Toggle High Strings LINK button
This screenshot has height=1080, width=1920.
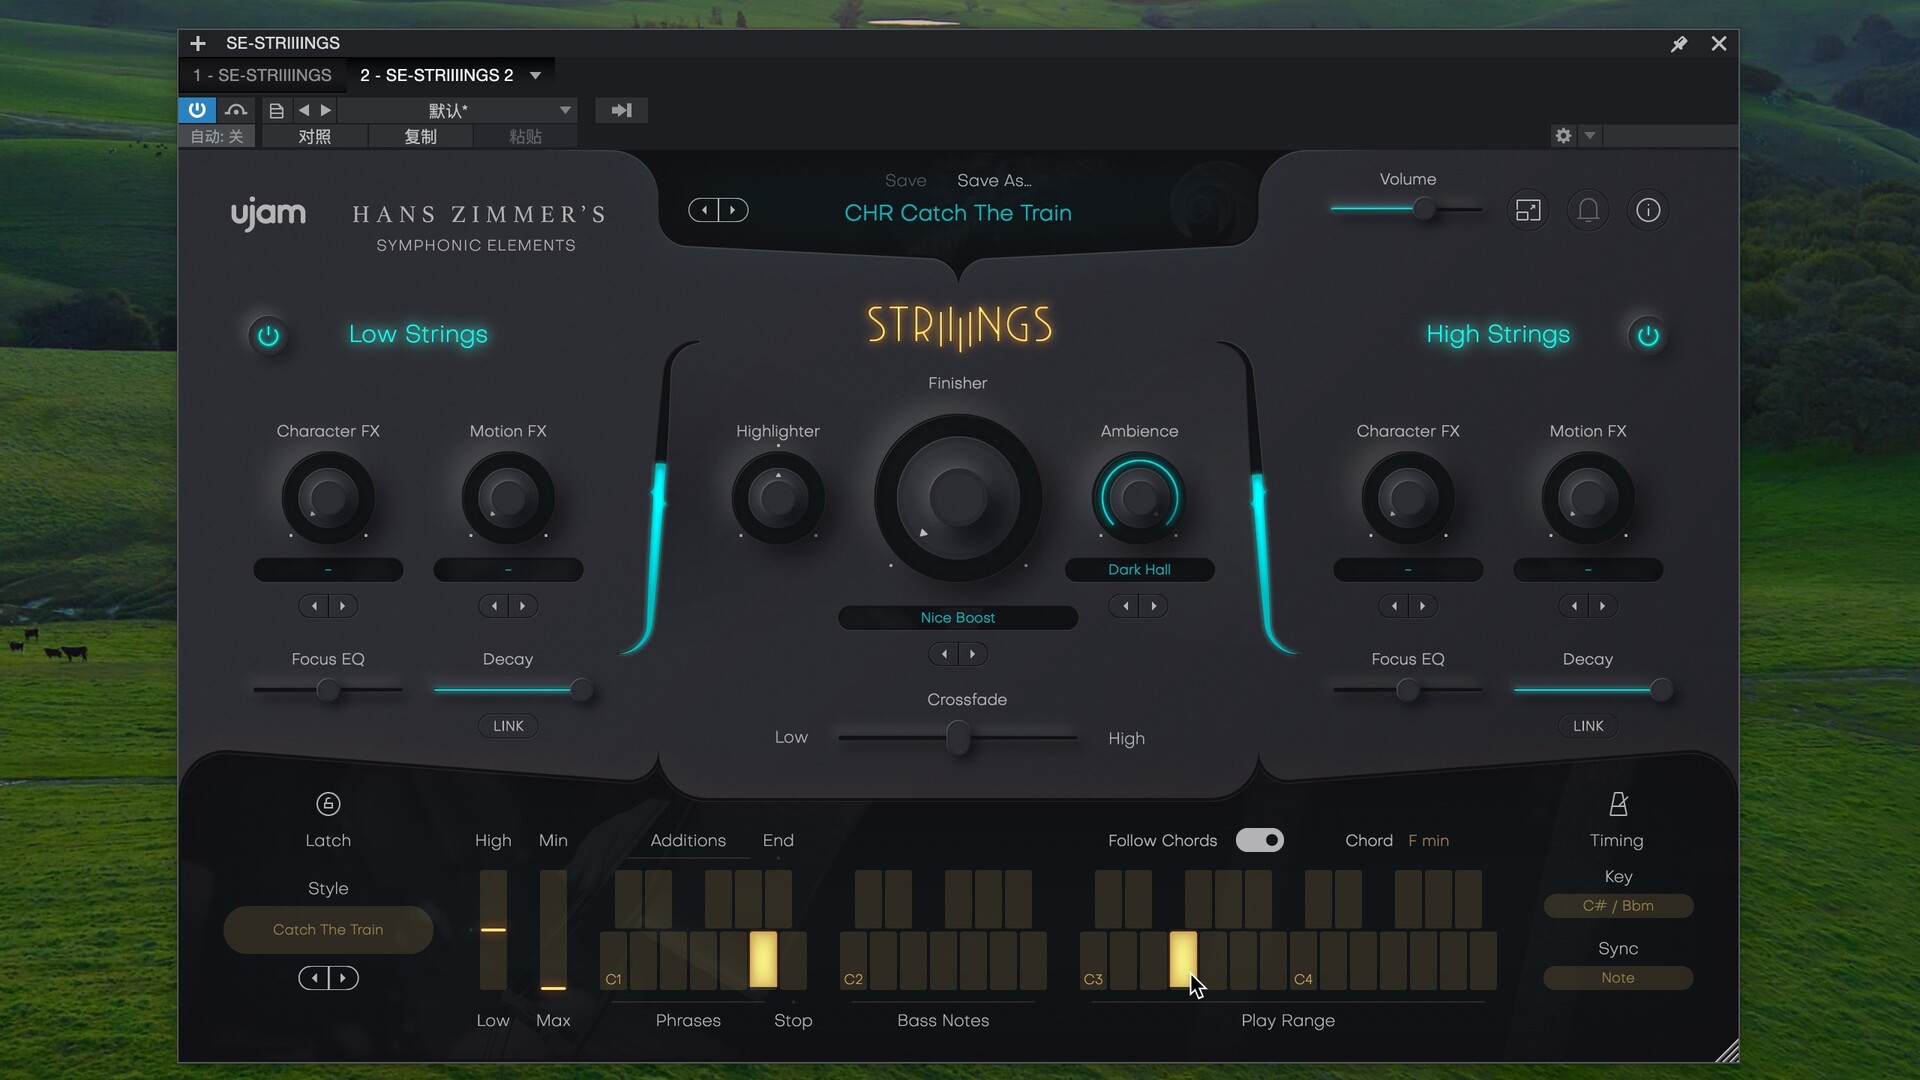[x=1588, y=726]
